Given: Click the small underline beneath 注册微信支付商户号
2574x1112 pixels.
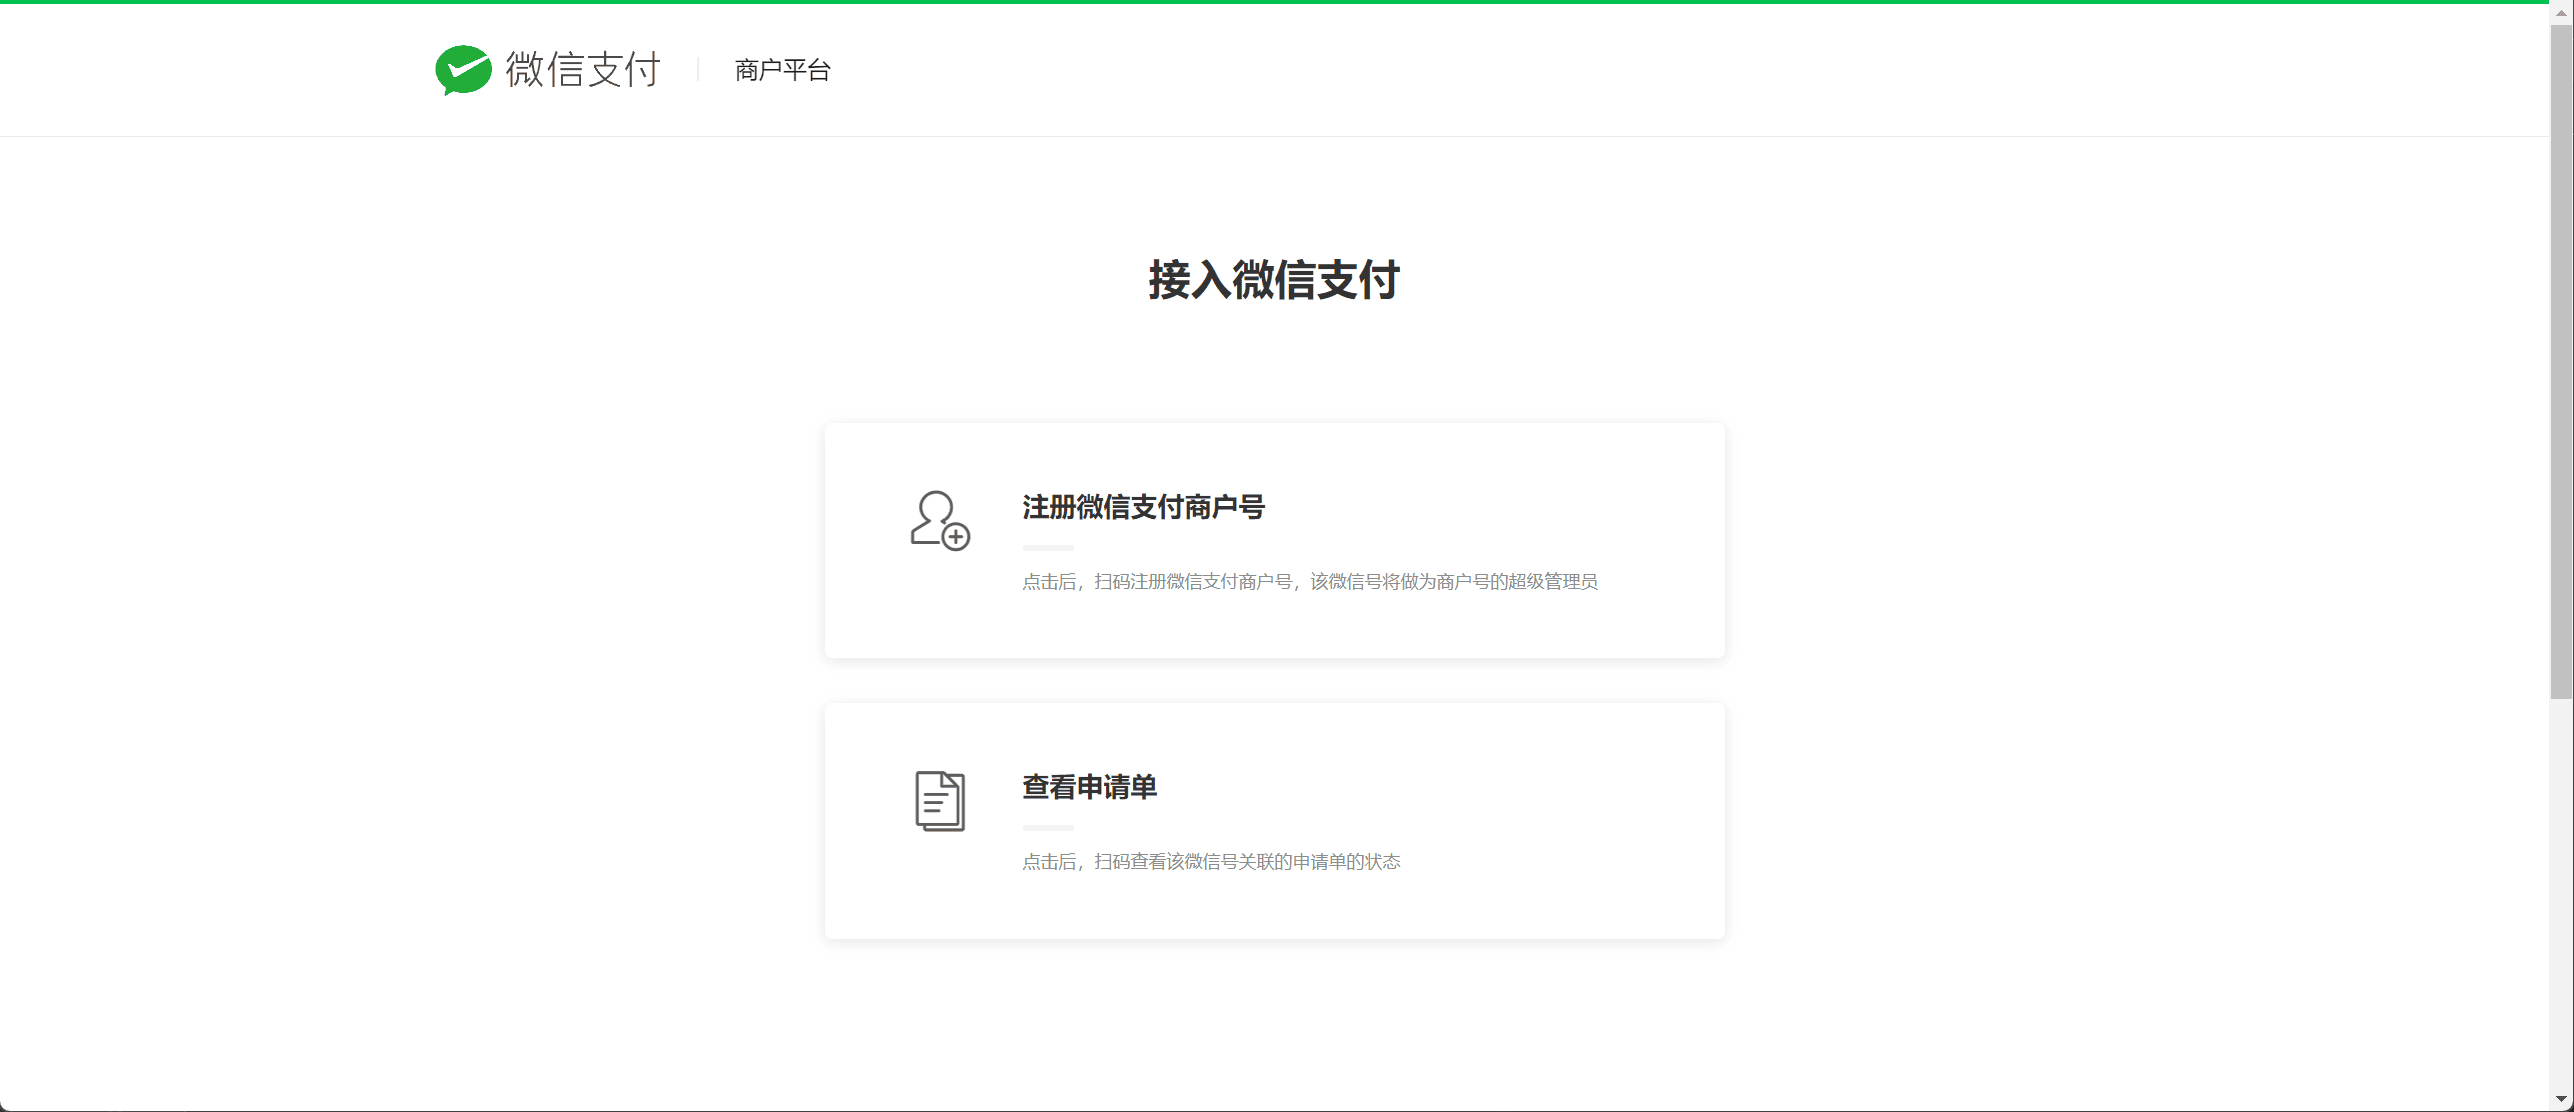Looking at the screenshot, I should tap(1048, 548).
